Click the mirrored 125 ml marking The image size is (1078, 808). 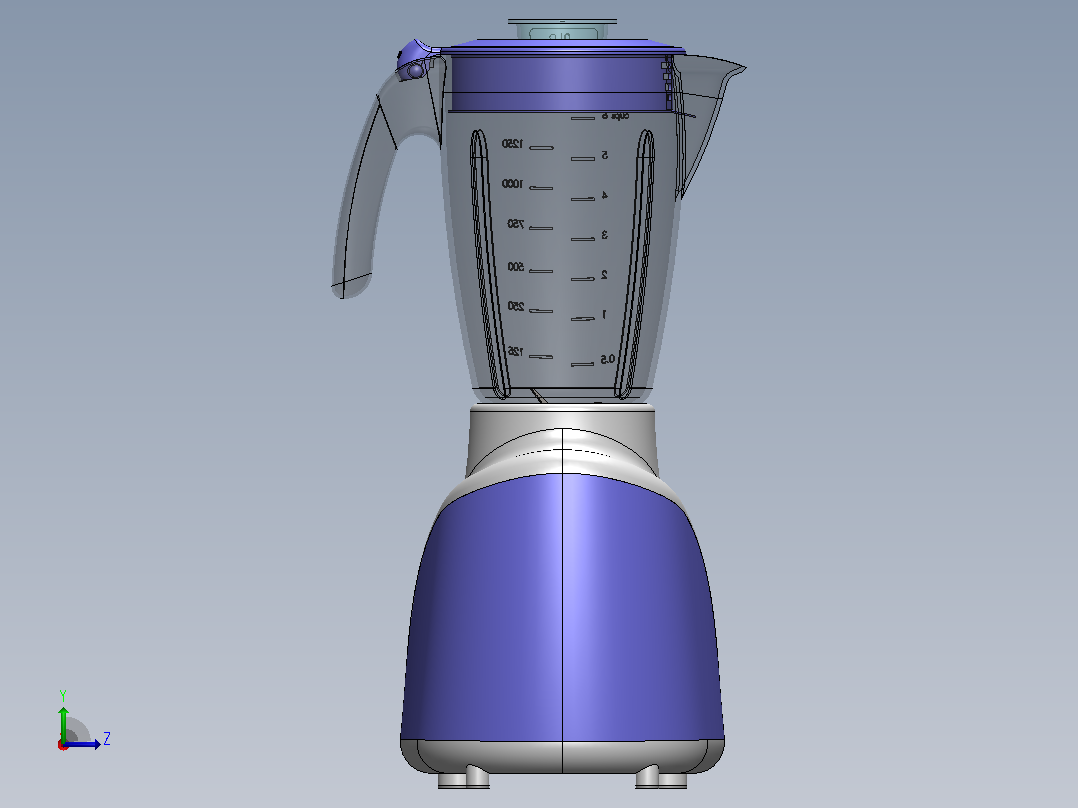(516, 351)
